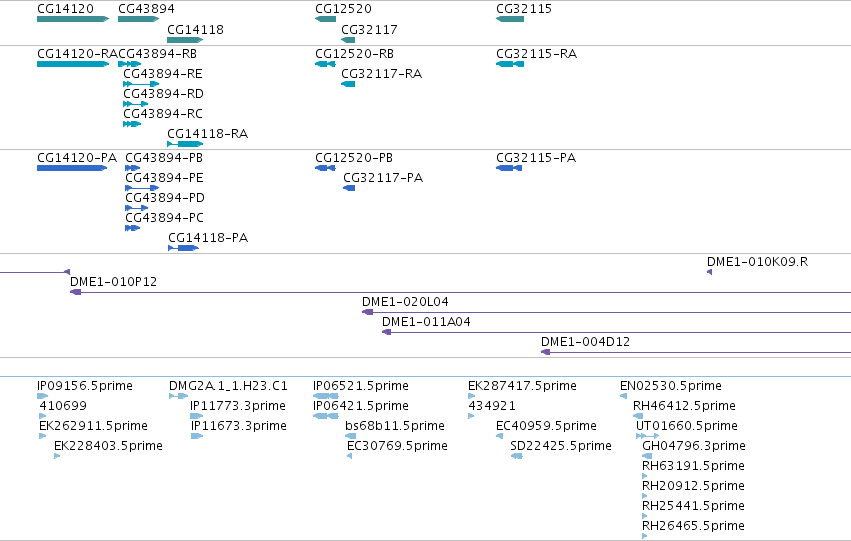Select the DME1-004D12 clone

(x=696, y=353)
